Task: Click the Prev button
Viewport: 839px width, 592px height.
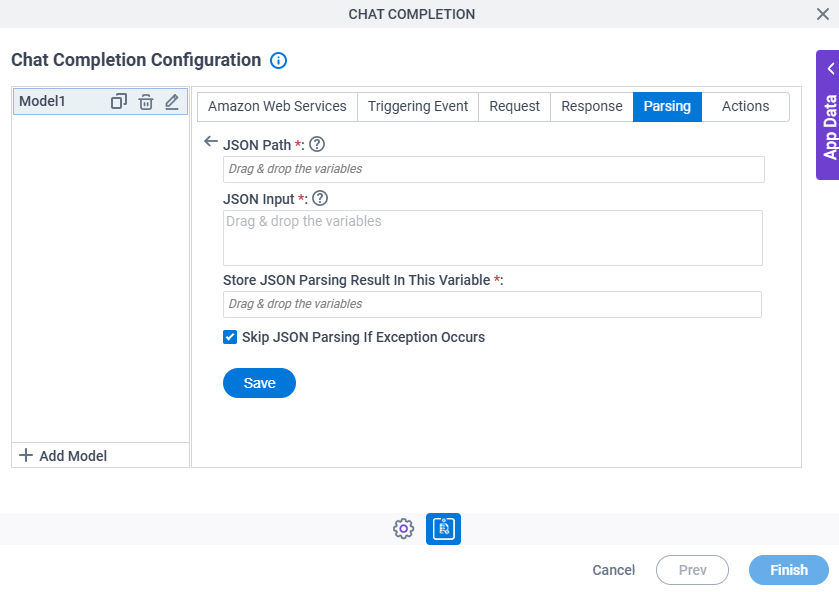Action: (x=692, y=570)
